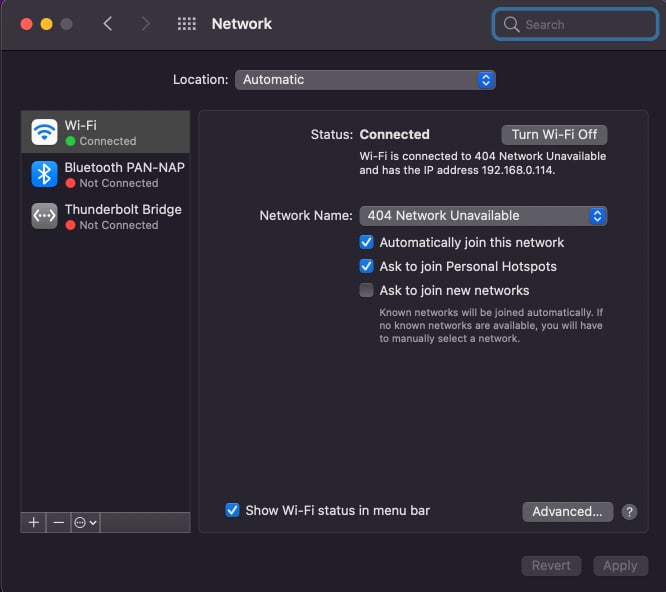The height and width of the screenshot is (592, 666).
Task: Show all preferences grid icon
Action: click(x=186, y=24)
